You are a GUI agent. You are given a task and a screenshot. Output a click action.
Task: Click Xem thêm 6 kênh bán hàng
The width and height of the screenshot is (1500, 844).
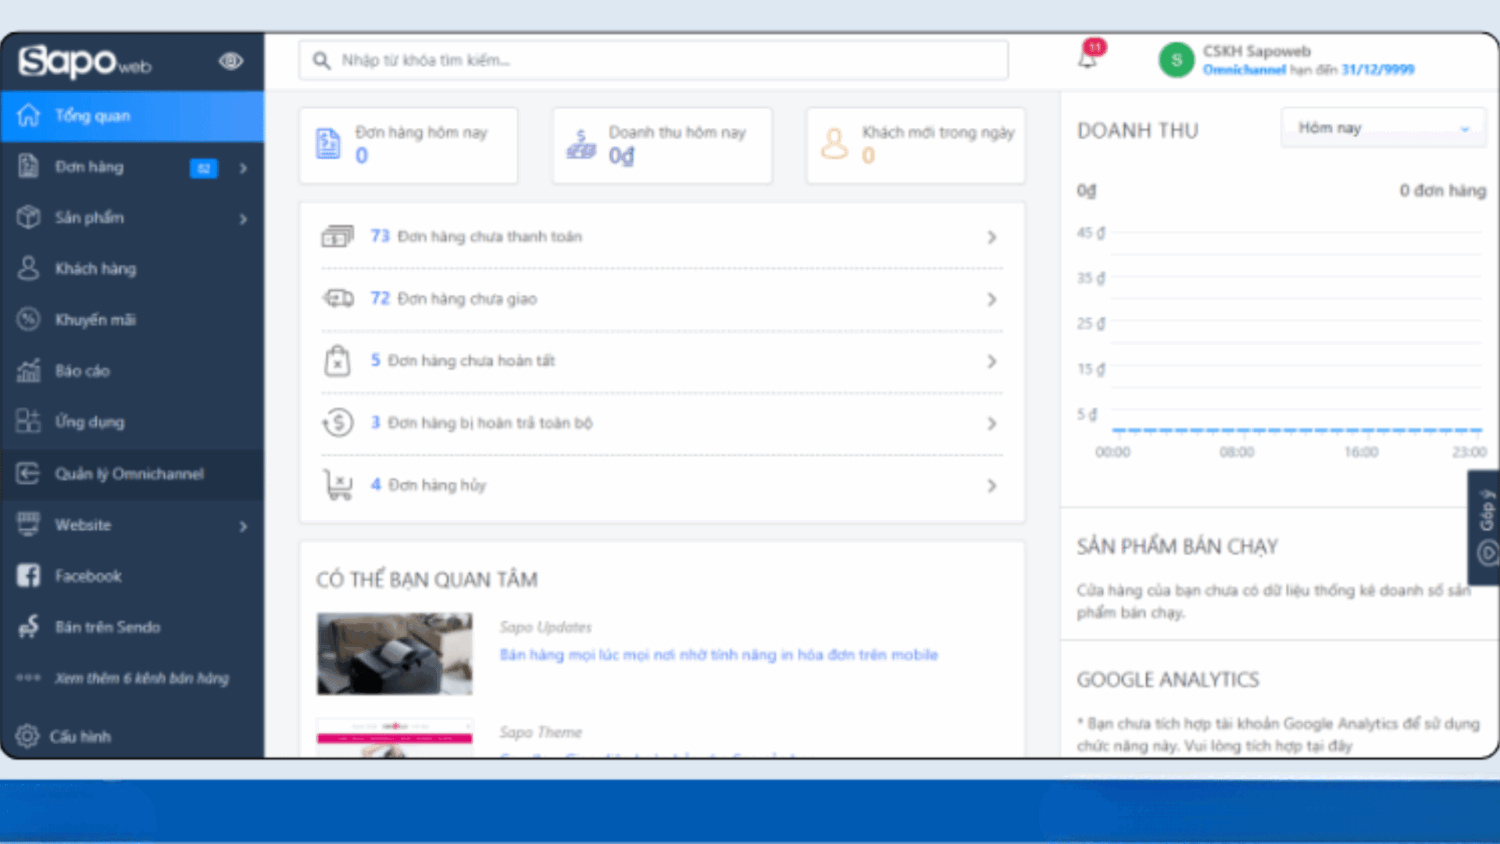coord(141,678)
